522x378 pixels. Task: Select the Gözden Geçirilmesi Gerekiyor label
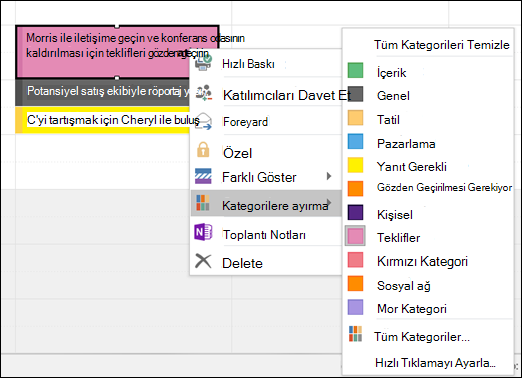tap(444, 188)
